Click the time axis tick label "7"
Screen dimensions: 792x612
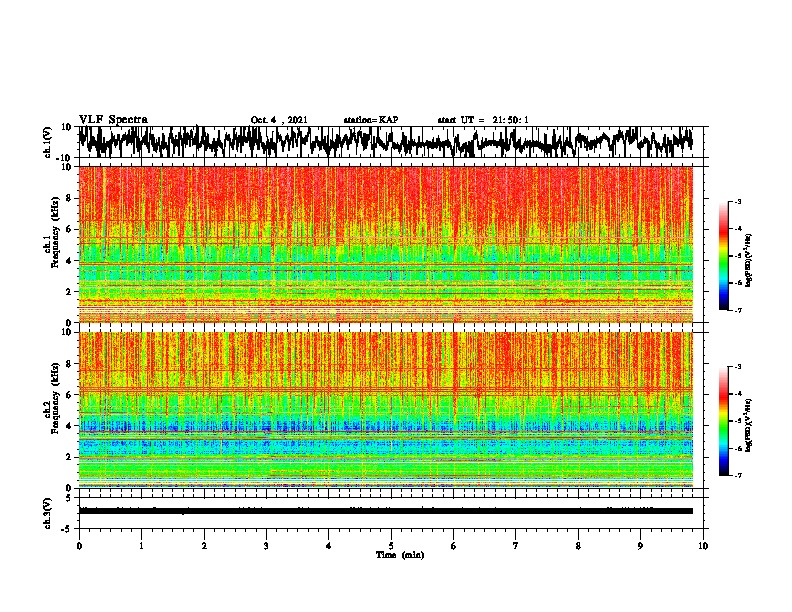click(x=516, y=546)
